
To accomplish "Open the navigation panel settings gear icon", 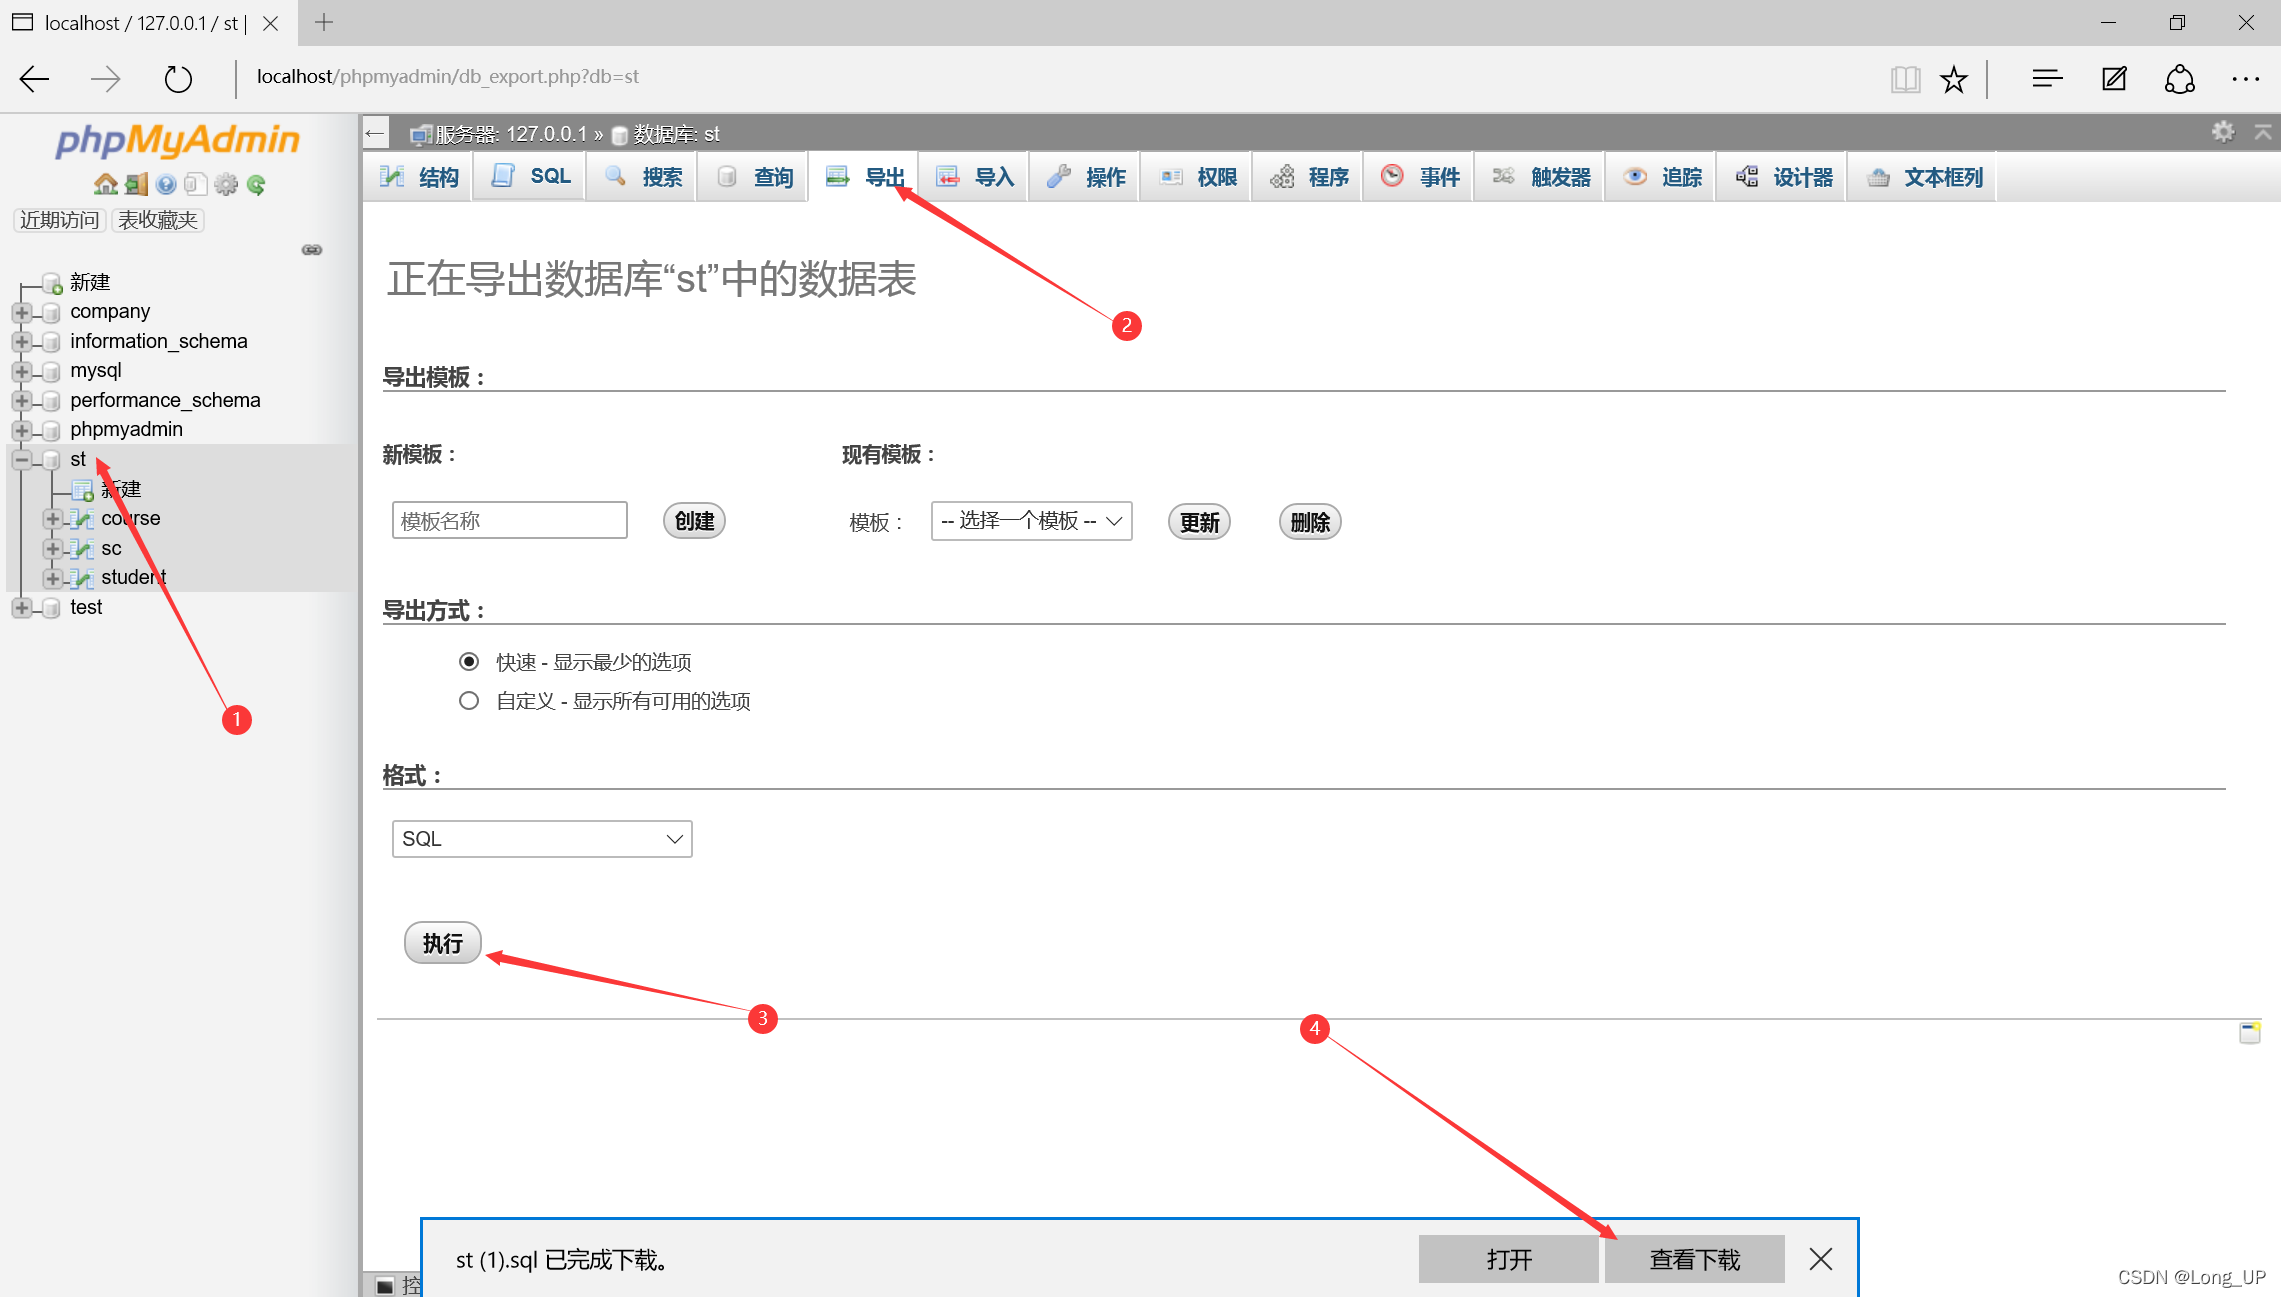I will click(226, 184).
